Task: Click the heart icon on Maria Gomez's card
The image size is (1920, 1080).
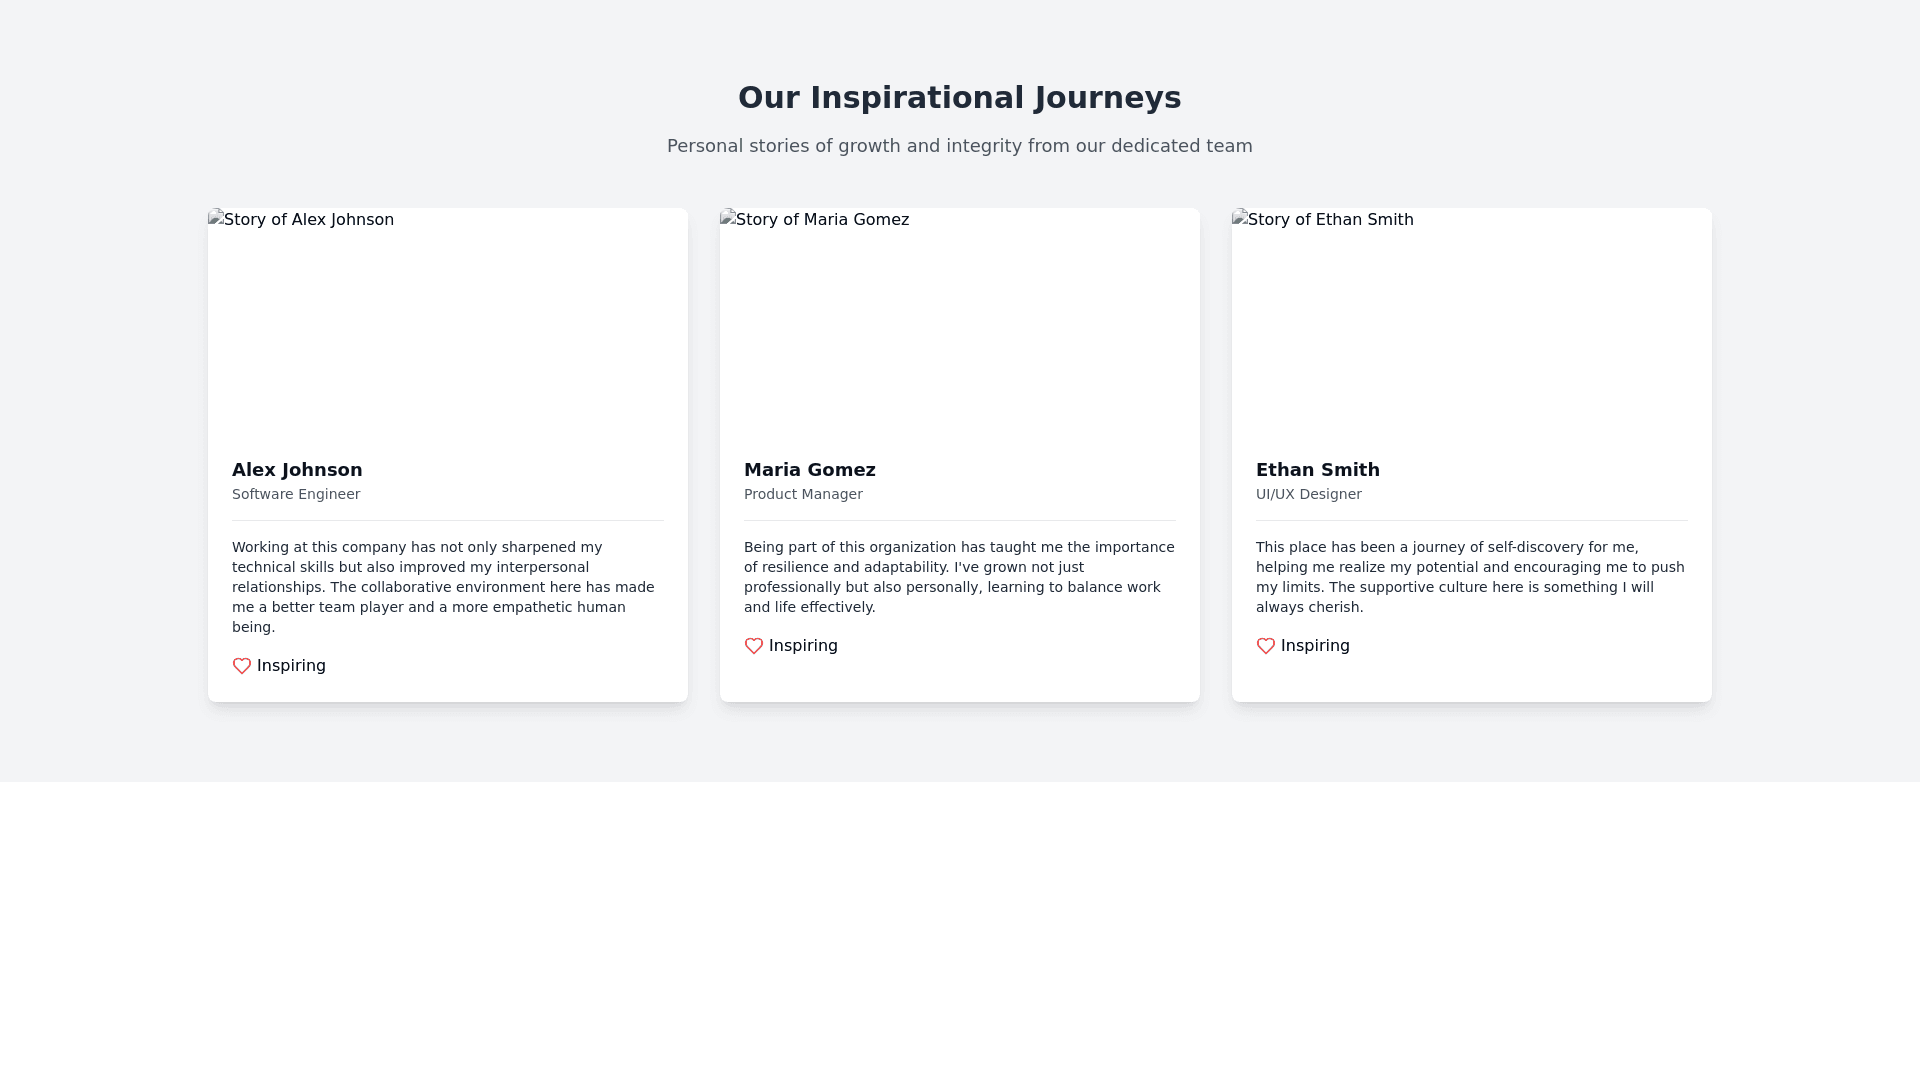Action: tap(754, 646)
